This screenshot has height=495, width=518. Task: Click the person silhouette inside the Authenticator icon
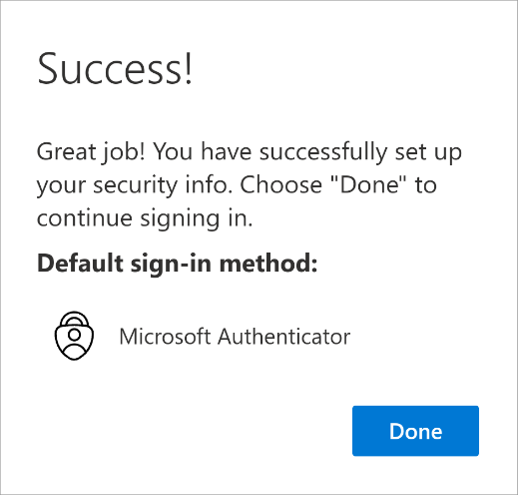74,342
